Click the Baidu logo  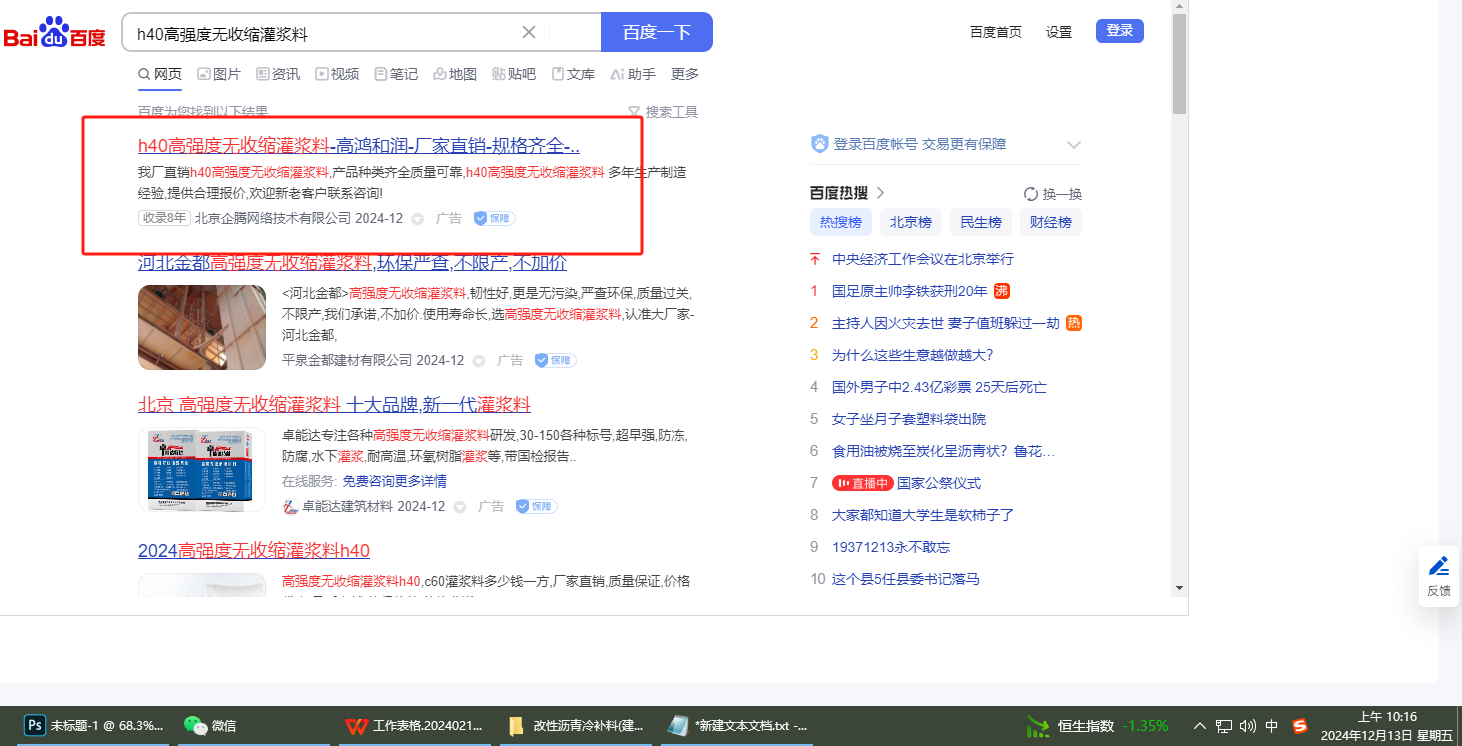click(x=55, y=33)
